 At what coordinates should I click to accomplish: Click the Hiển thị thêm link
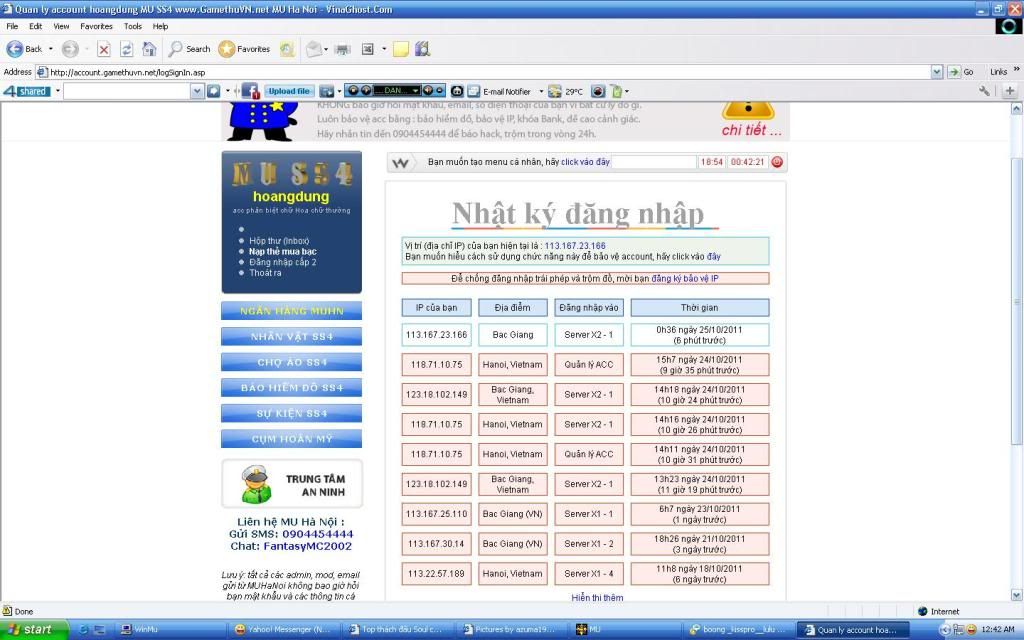[x=597, y=598]
